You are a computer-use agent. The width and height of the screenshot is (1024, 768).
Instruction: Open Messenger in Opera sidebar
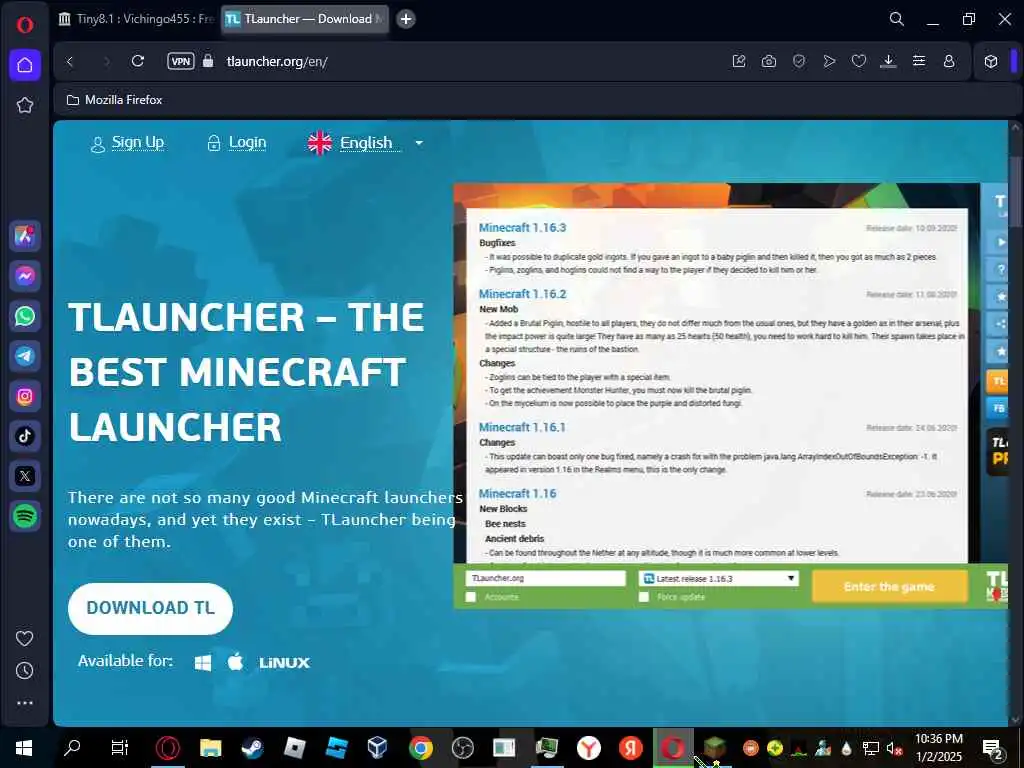[25, 276]
